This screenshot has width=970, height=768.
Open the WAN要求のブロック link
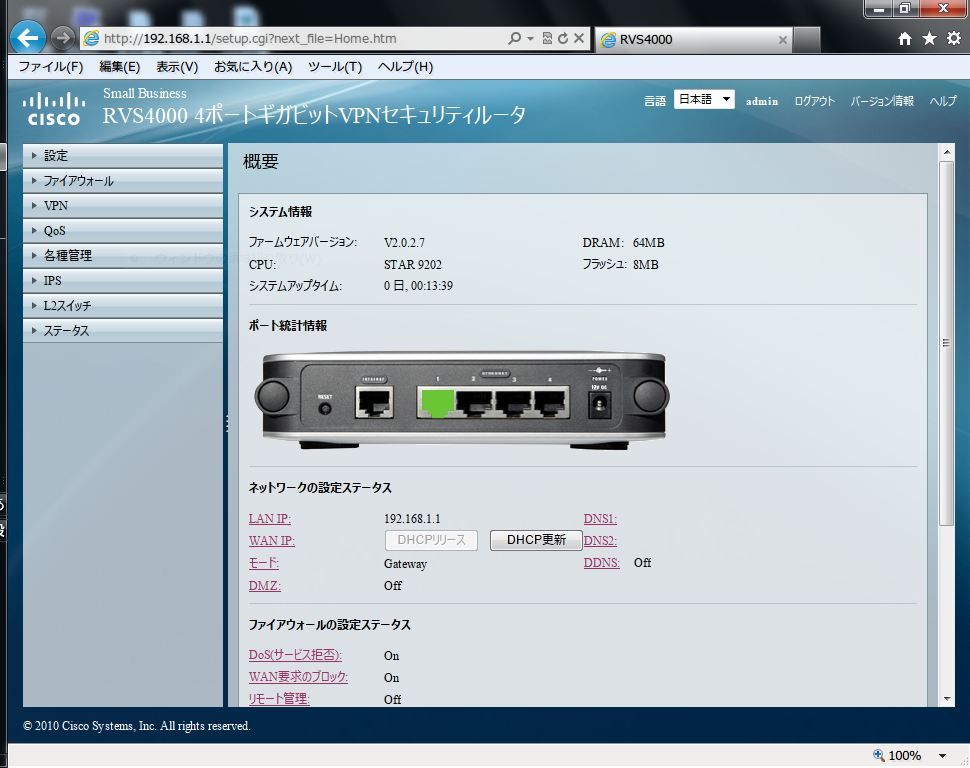(x=298, y=677)
